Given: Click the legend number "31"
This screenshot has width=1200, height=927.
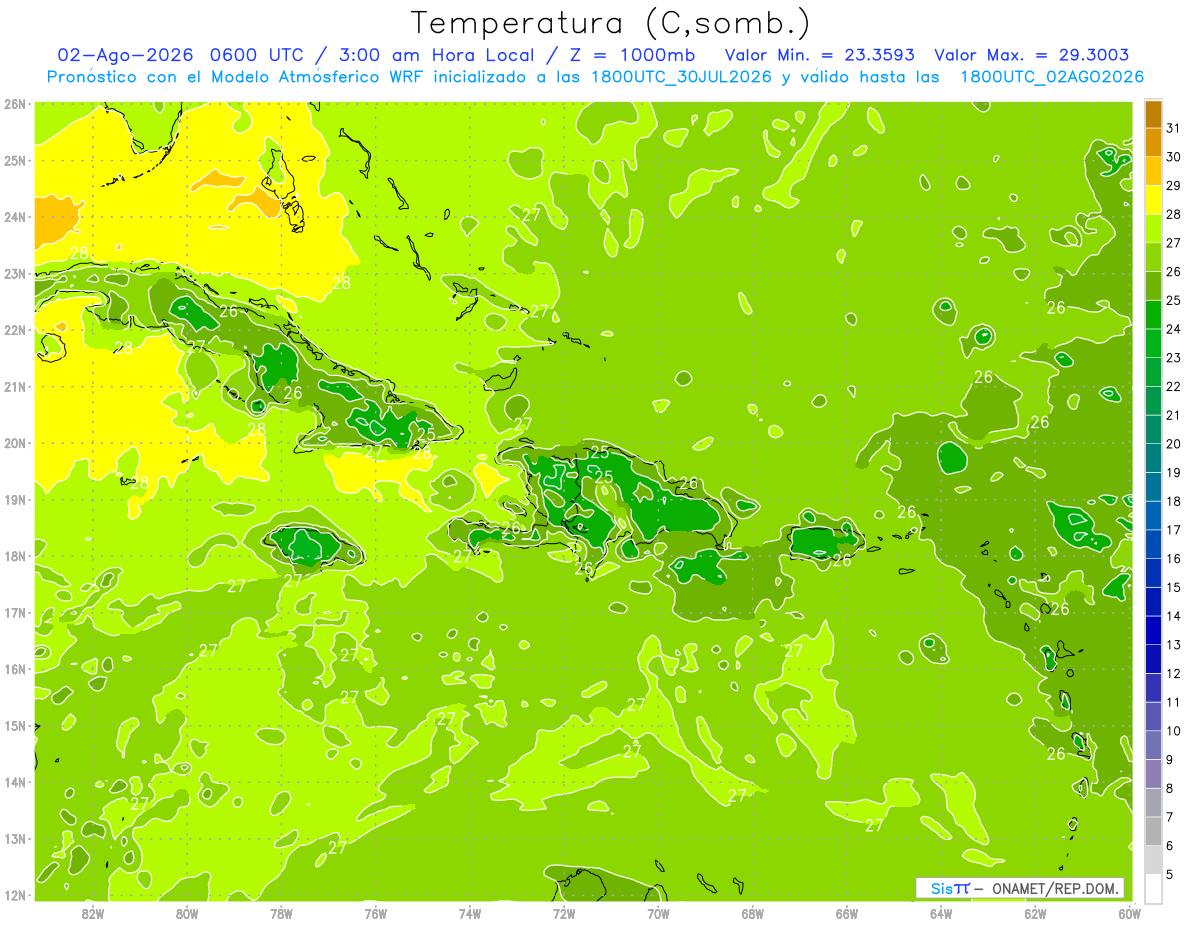Looking at the screenshot, I should point(1174,128).
